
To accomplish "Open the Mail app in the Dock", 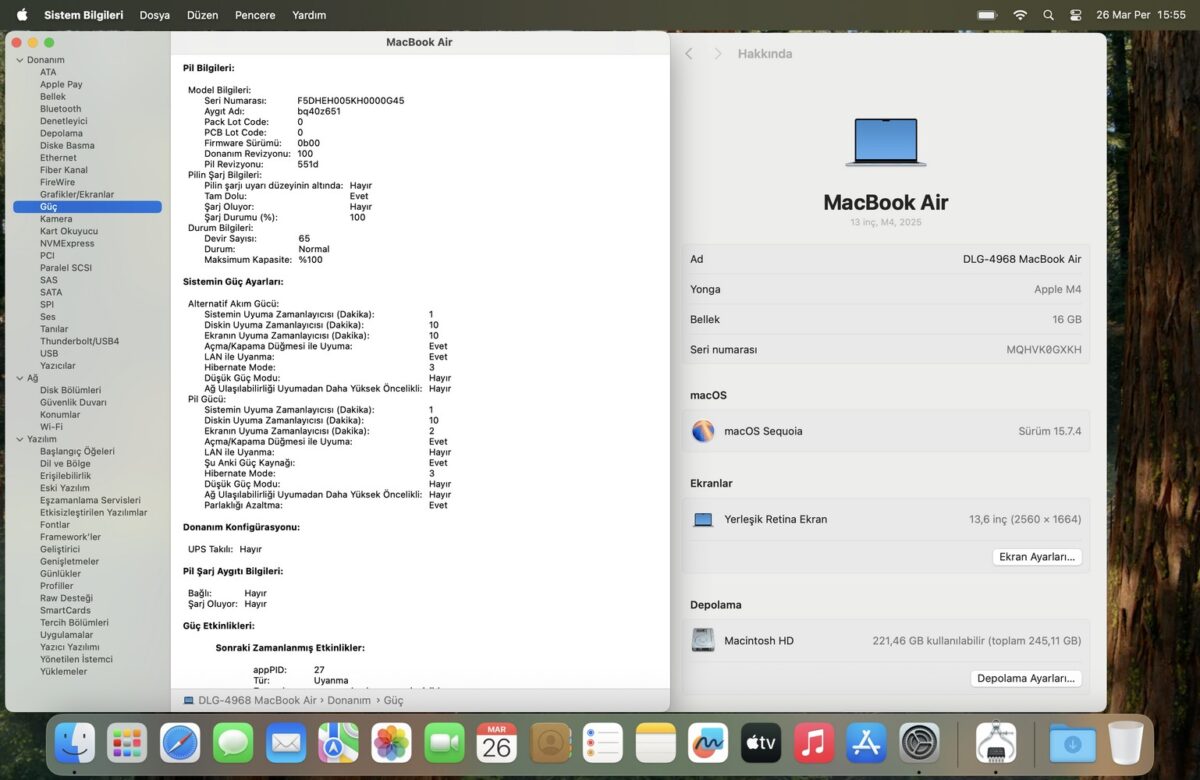I will [x=286, y=743].
